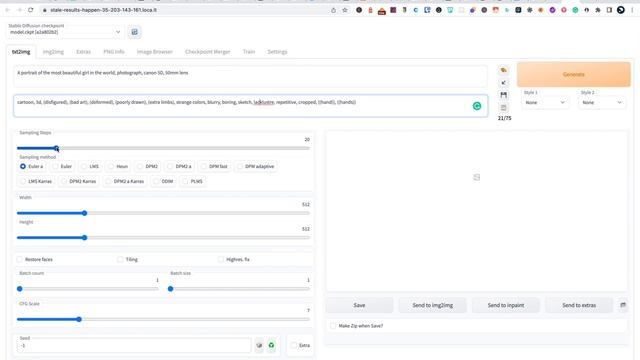The image size is (640, 360).
Task: Select the DPM2 a sampling method
Action: point(179,167)
